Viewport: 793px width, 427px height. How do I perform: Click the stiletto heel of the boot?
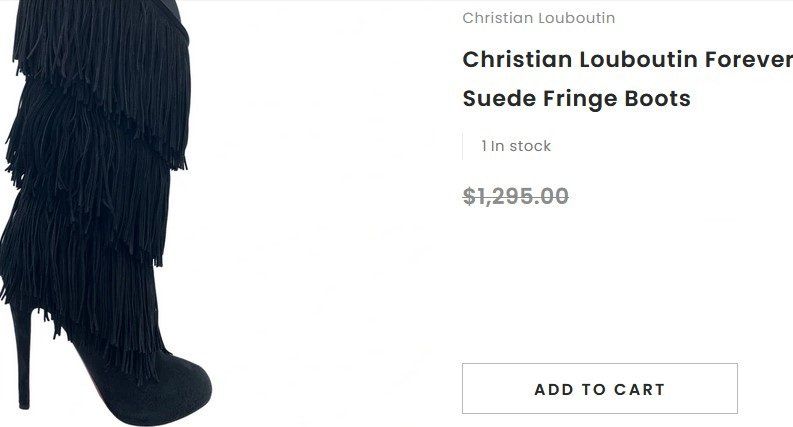(23, 354)
